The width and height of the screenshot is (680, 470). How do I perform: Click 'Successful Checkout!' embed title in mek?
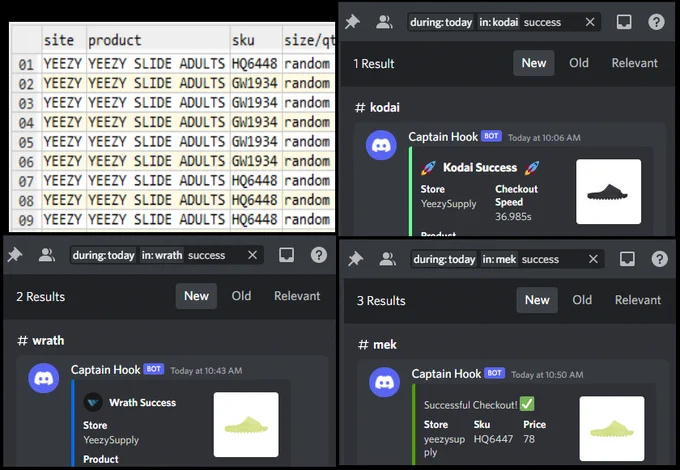click(x=471, y=405)
